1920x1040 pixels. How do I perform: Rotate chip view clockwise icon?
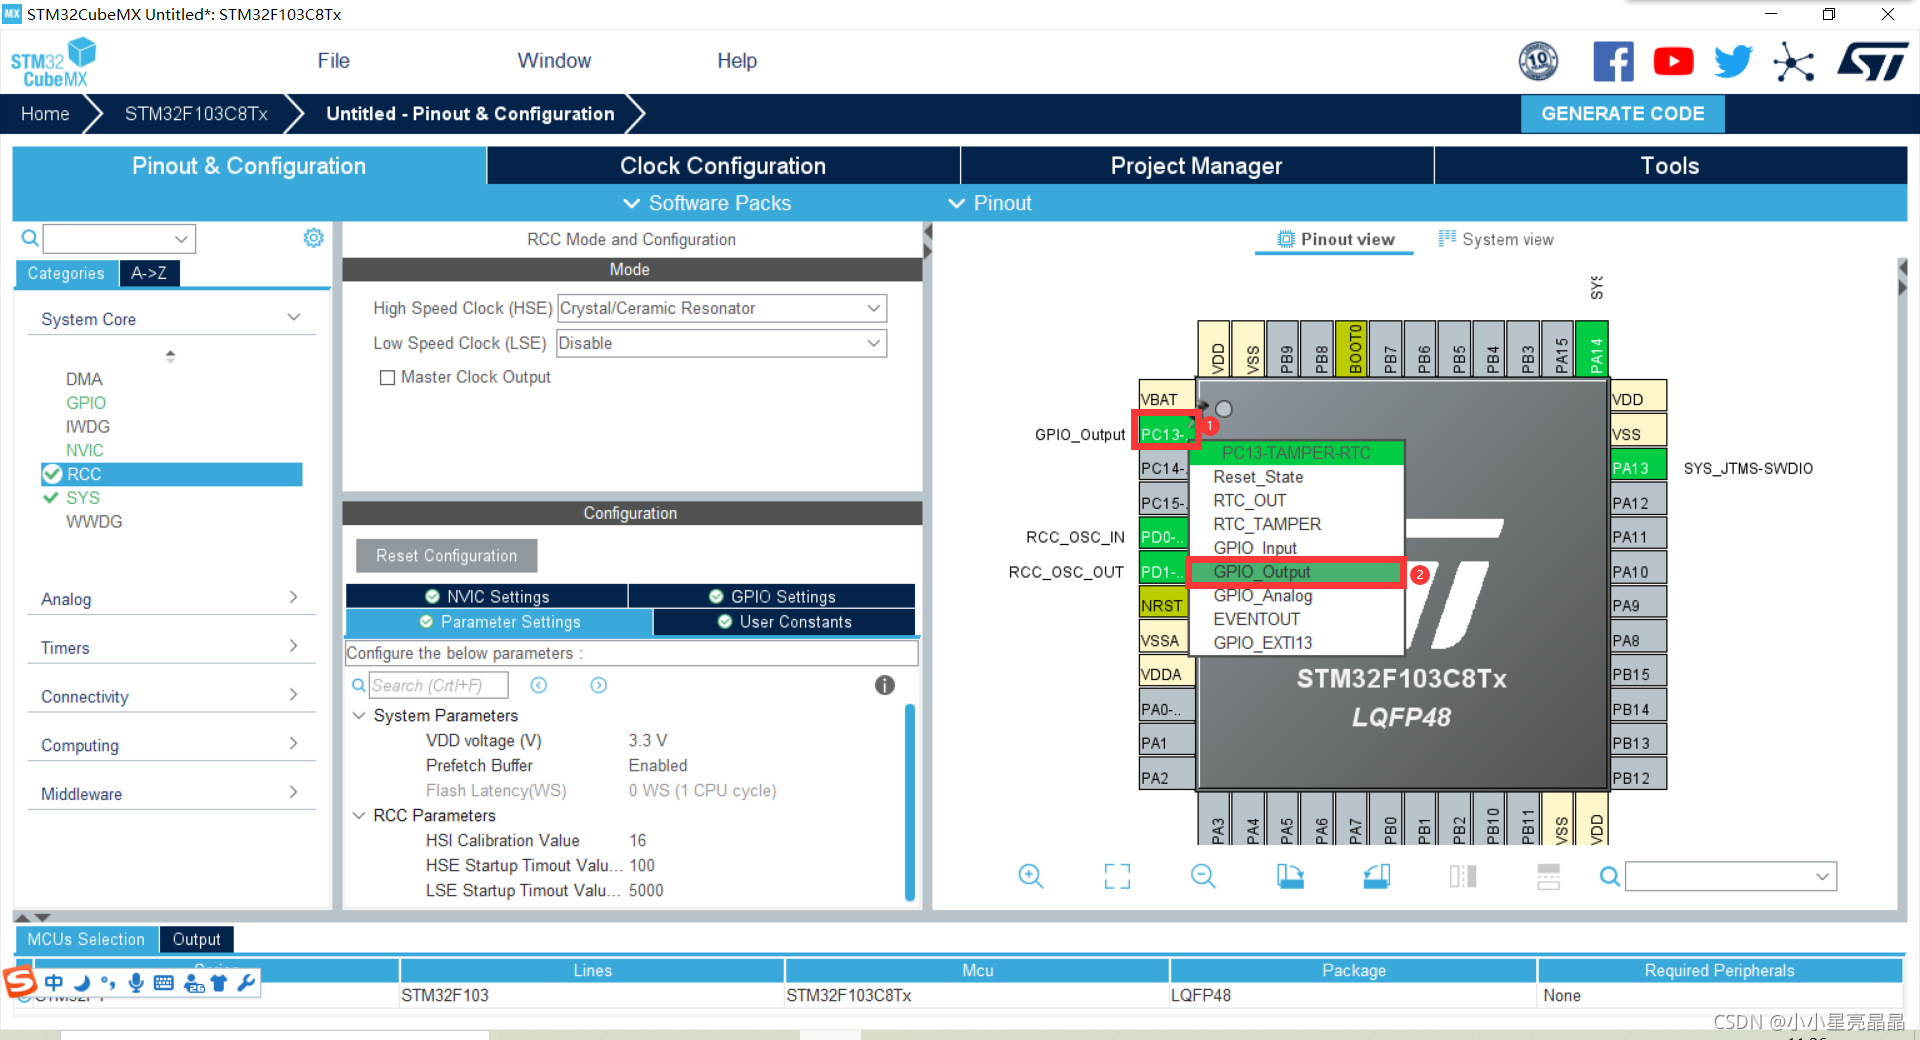pos(1290,877)
